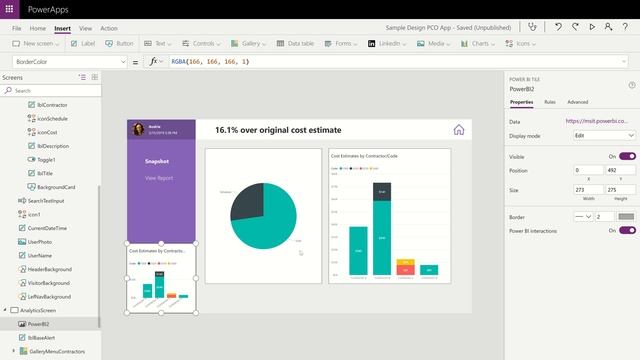Select lblBaseAlert in the tree
The image size is (640, 360).
[x=41, y=338]
